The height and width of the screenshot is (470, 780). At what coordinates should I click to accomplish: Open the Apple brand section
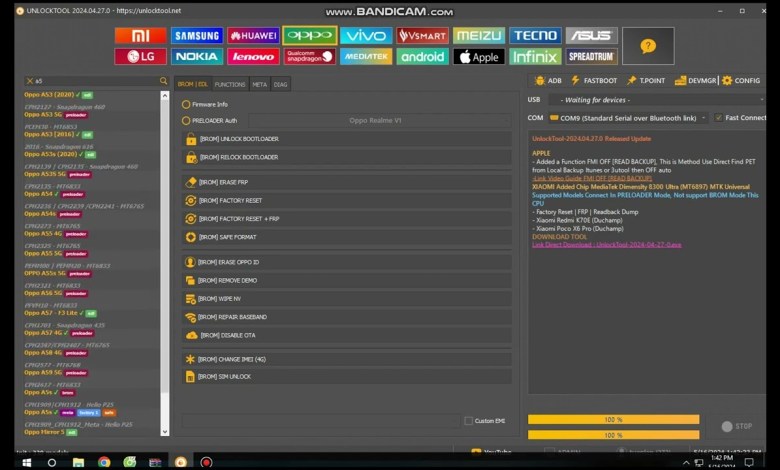[479, 57]
